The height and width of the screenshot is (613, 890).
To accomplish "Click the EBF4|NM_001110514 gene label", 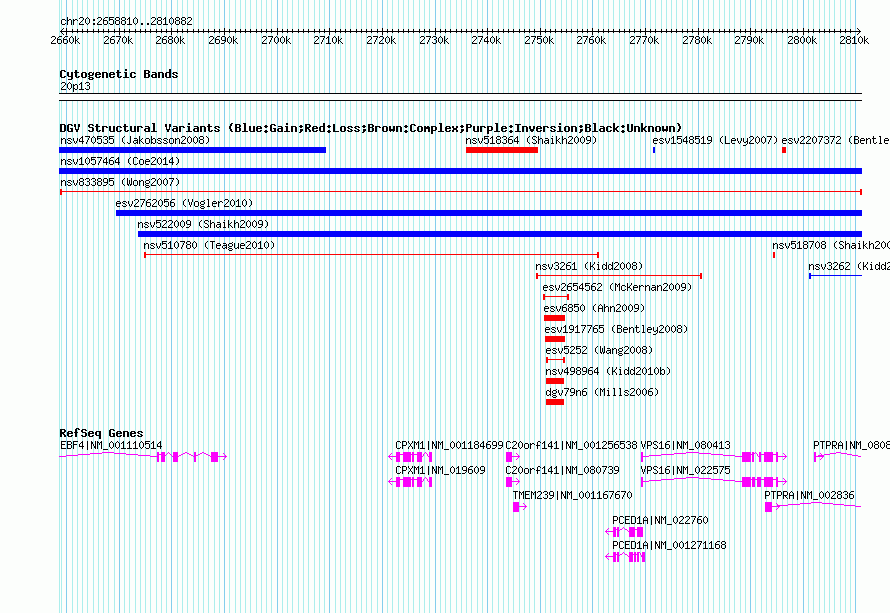I will coord(111,446).
